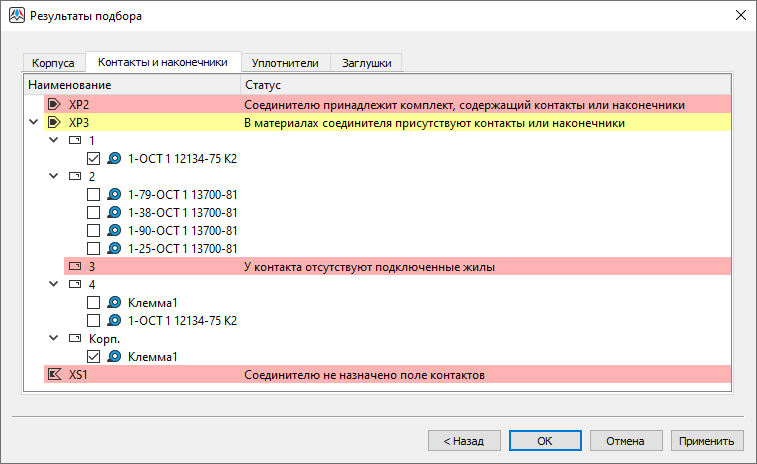Go back with the < Назад button

463,440
